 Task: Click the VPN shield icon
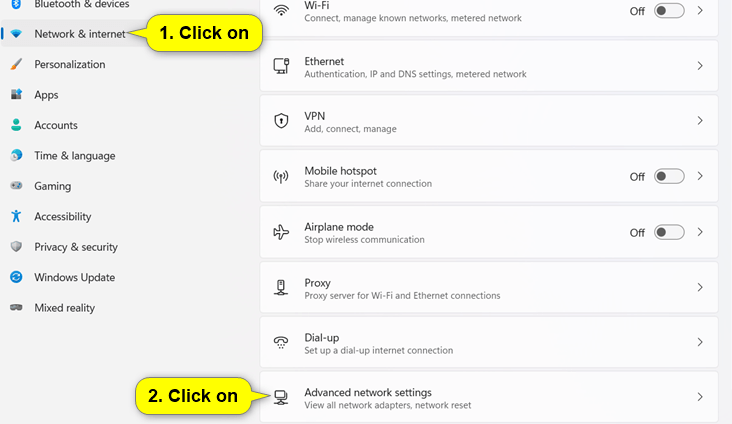[282, 121]
